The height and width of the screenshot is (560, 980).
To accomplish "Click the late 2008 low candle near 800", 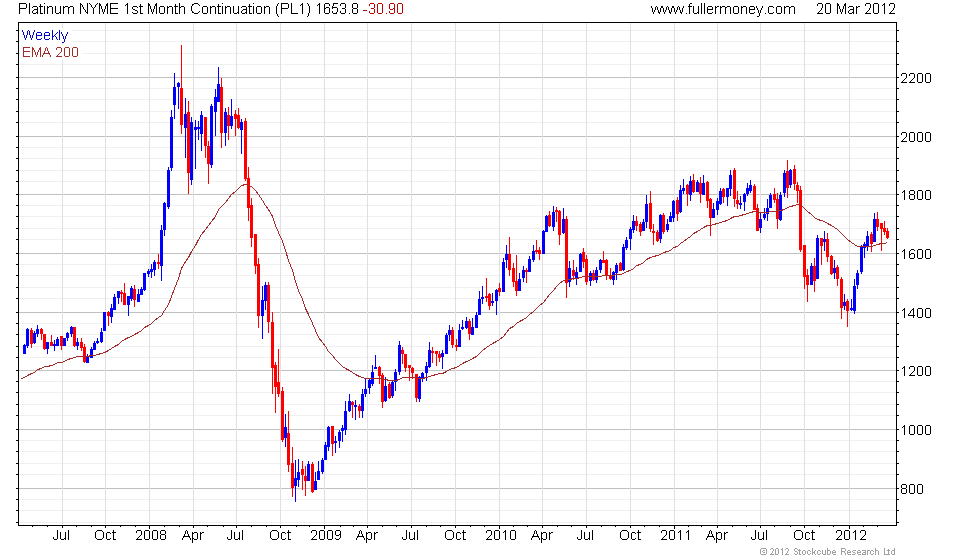I will coord(295,481).
